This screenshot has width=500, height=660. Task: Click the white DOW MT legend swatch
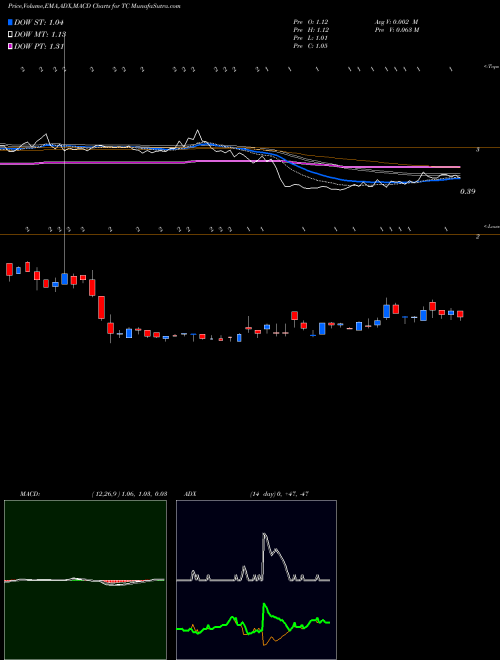click(x=10, y=35)
